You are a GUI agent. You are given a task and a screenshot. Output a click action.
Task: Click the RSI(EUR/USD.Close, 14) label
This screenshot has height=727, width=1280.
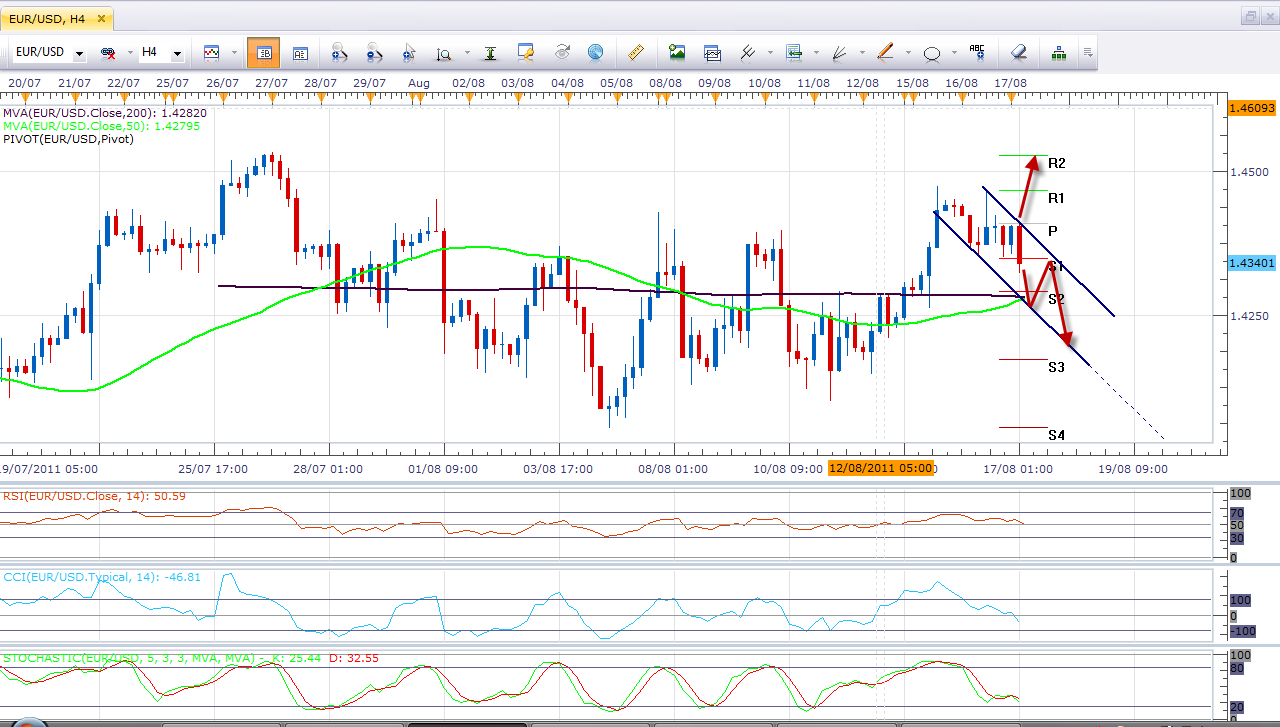pyautogui.click(x=94, y=496)
